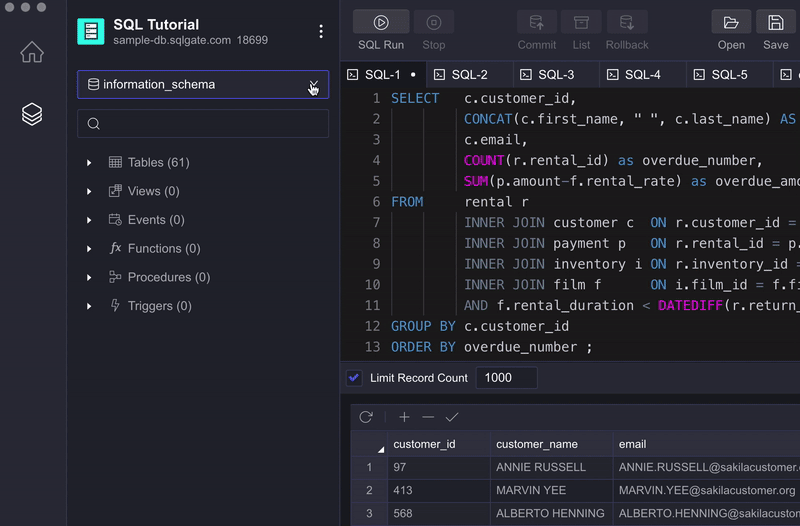This screenshot has width=800, height=526.
Task: Click the Procedures icon in tree
Action: (115, 277)
